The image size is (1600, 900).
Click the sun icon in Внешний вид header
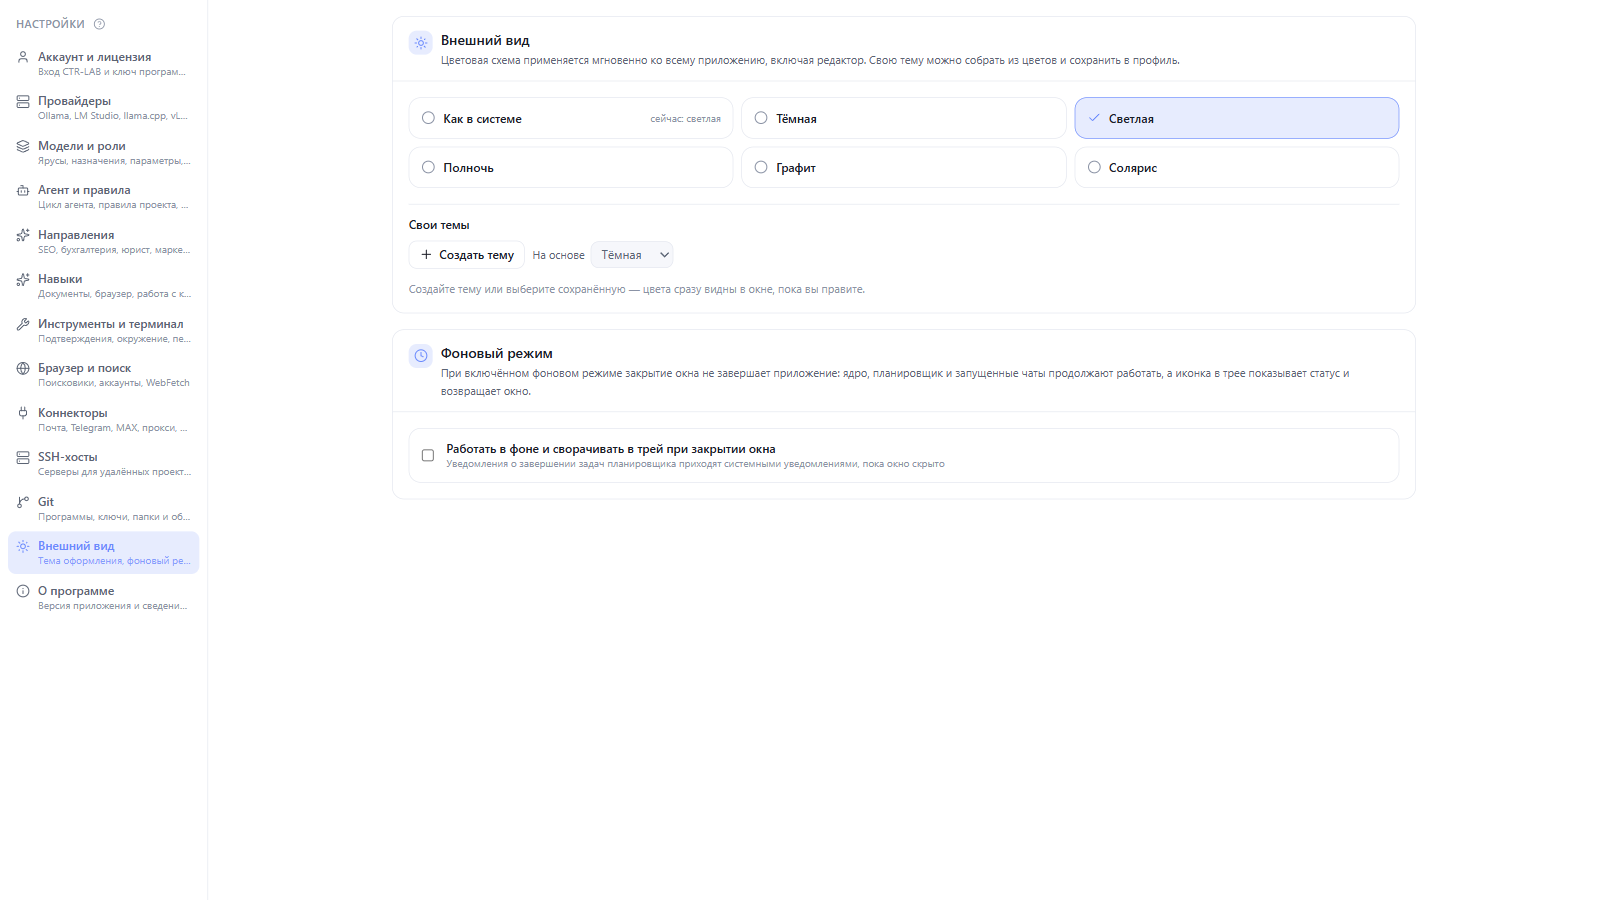pos(421,43)
